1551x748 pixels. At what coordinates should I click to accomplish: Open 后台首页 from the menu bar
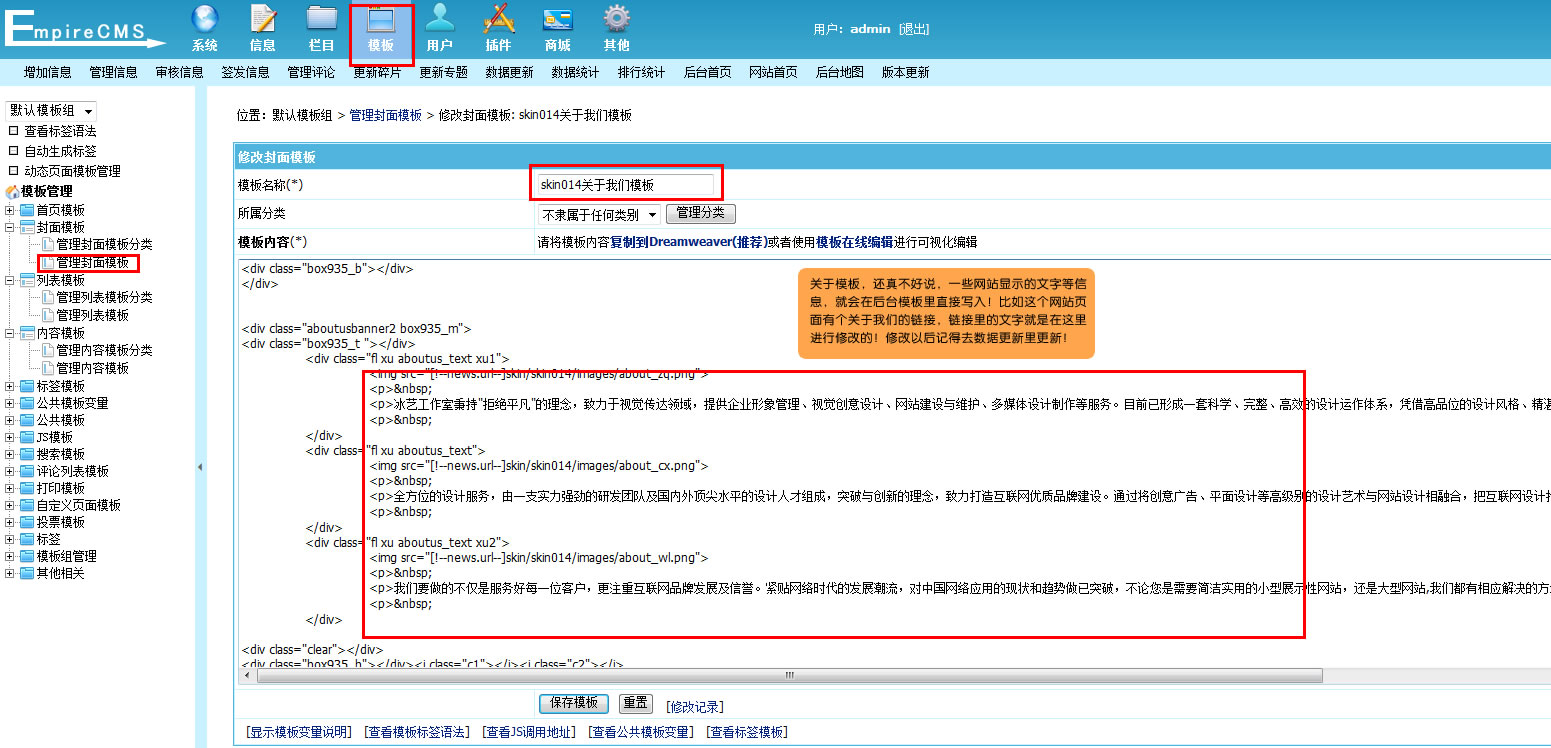pos(709,71)
